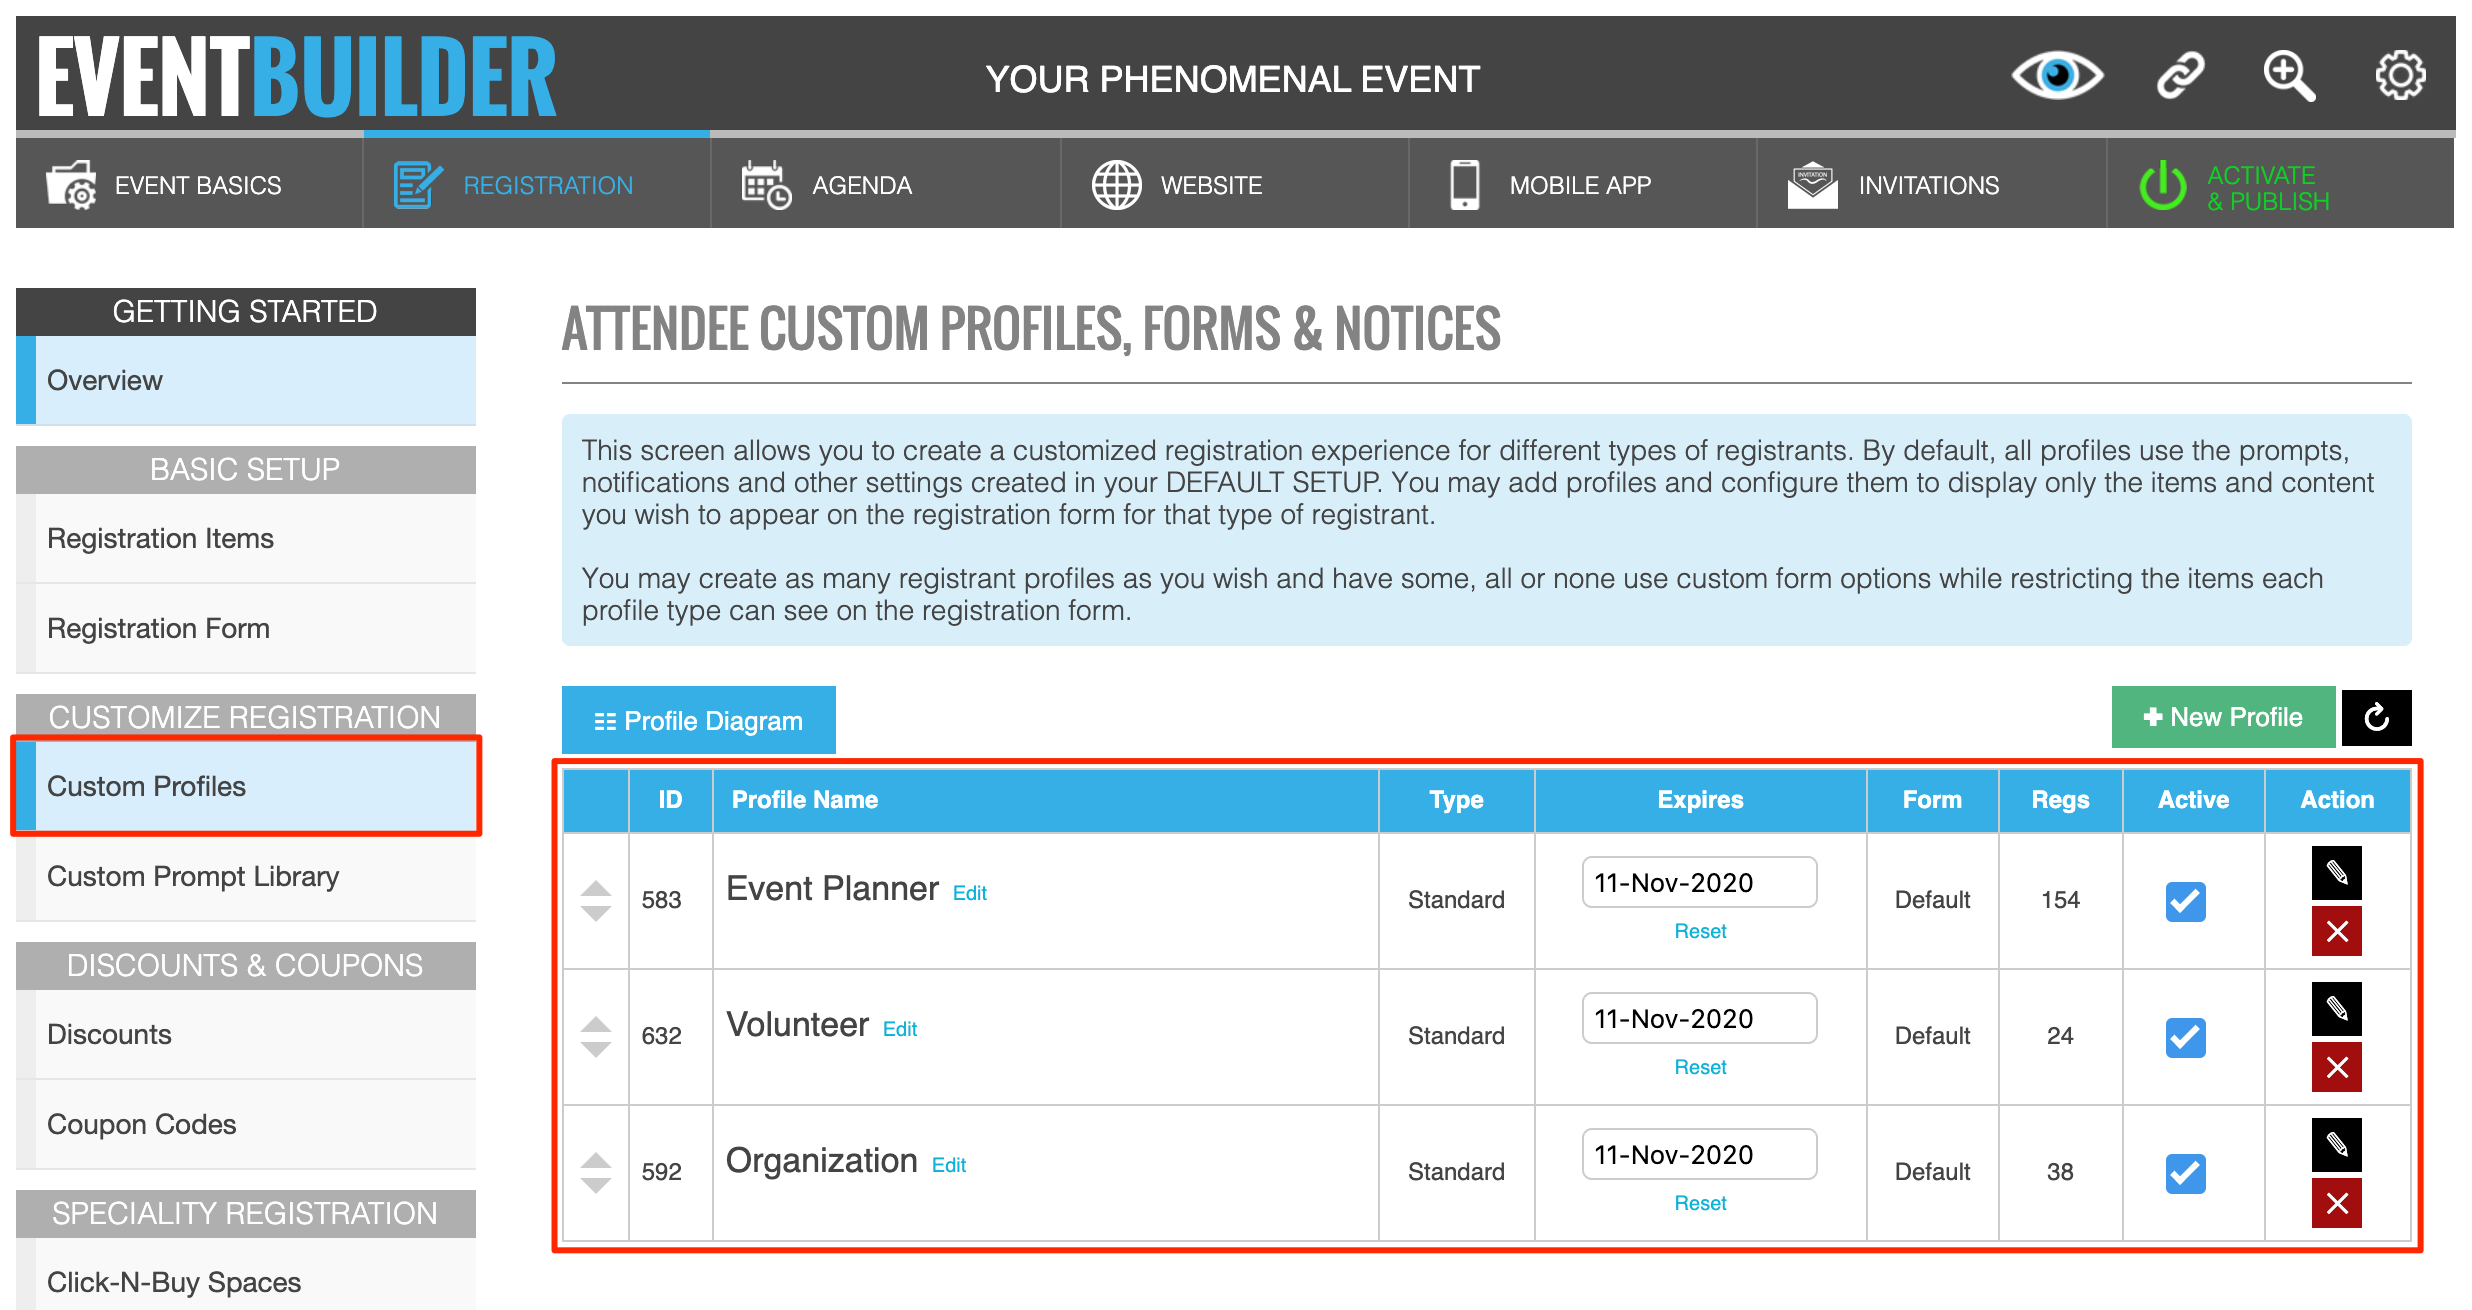Click the Expires column header

coord(1700,800)
